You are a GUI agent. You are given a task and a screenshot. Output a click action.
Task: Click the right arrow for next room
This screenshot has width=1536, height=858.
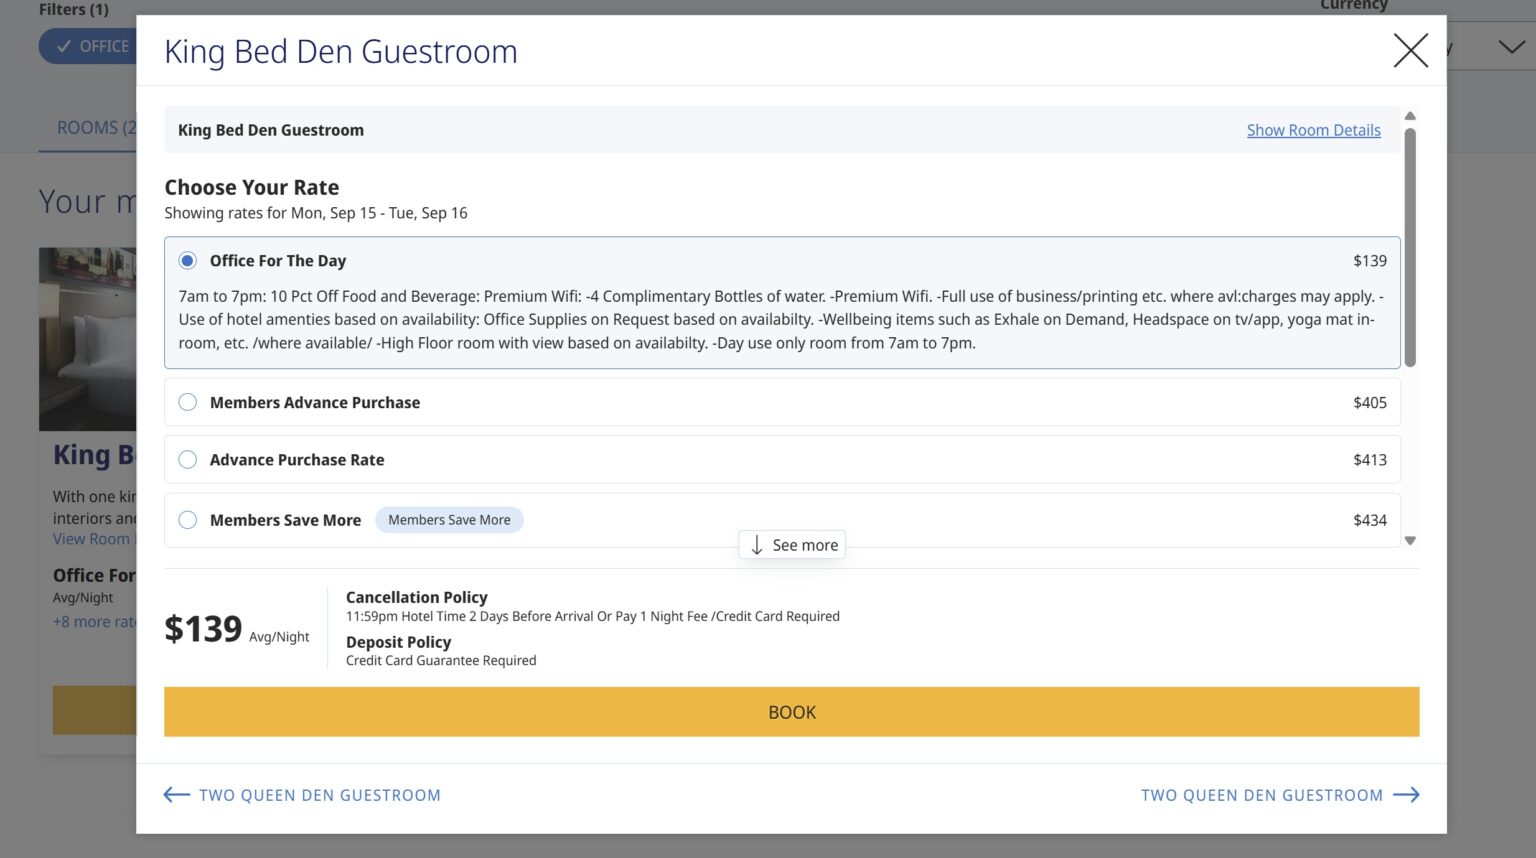pyautogui.click(x=1406, y=795)
